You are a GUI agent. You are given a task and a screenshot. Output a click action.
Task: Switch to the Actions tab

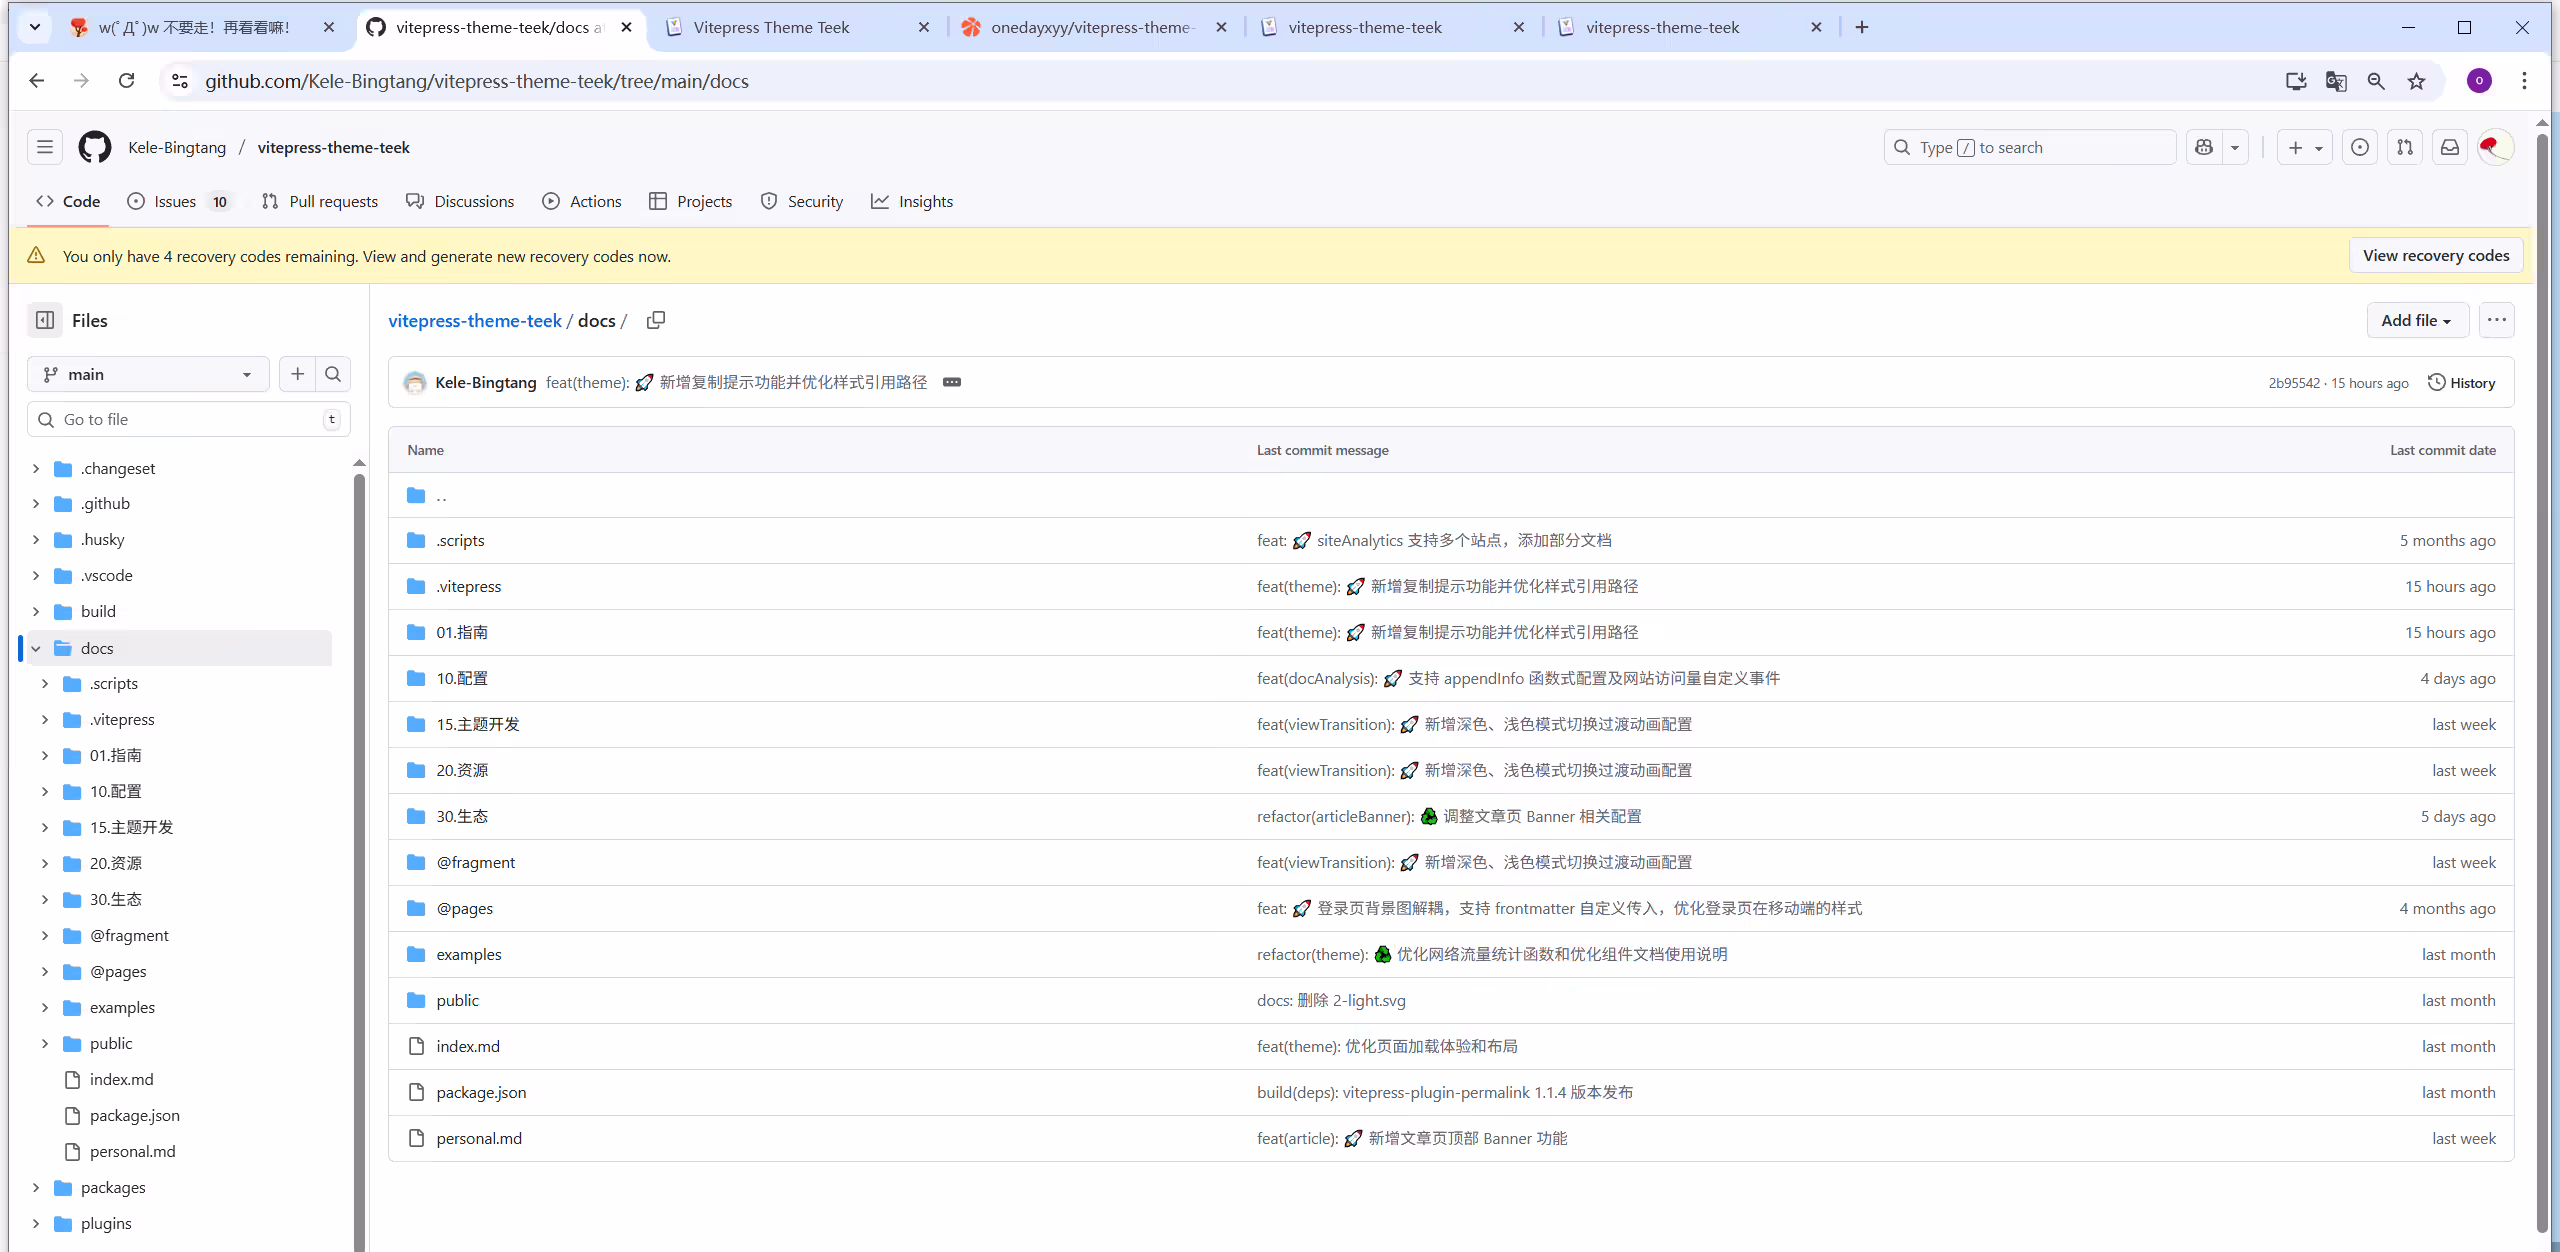(x=582, y=201)
